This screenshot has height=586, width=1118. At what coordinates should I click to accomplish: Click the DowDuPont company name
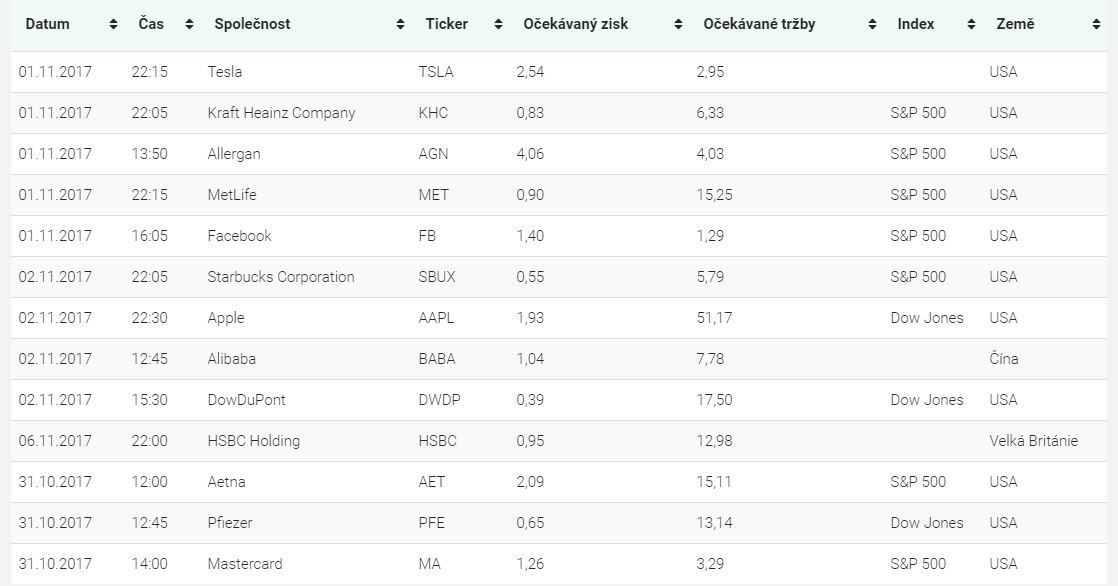point(247,400)
